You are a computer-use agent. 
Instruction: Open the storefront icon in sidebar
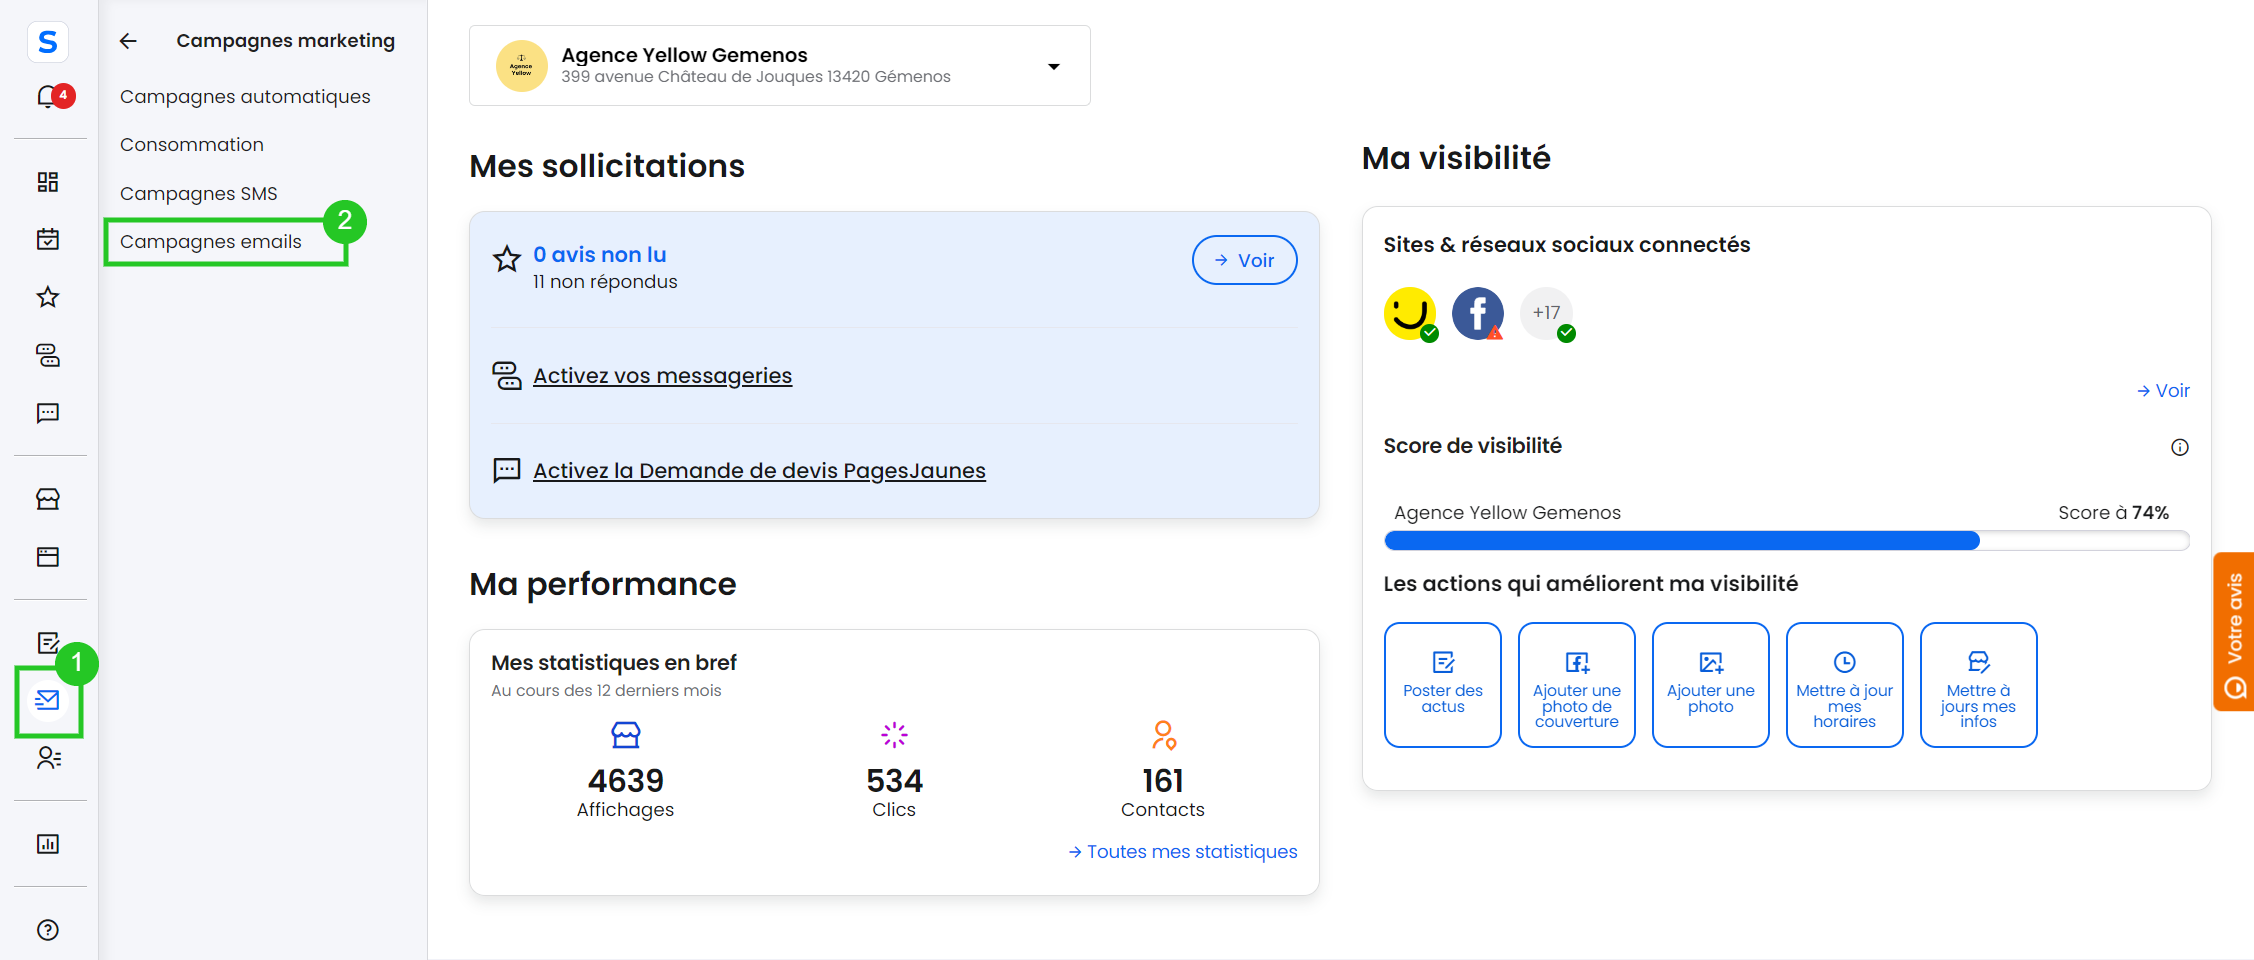(x=48, y=499)
